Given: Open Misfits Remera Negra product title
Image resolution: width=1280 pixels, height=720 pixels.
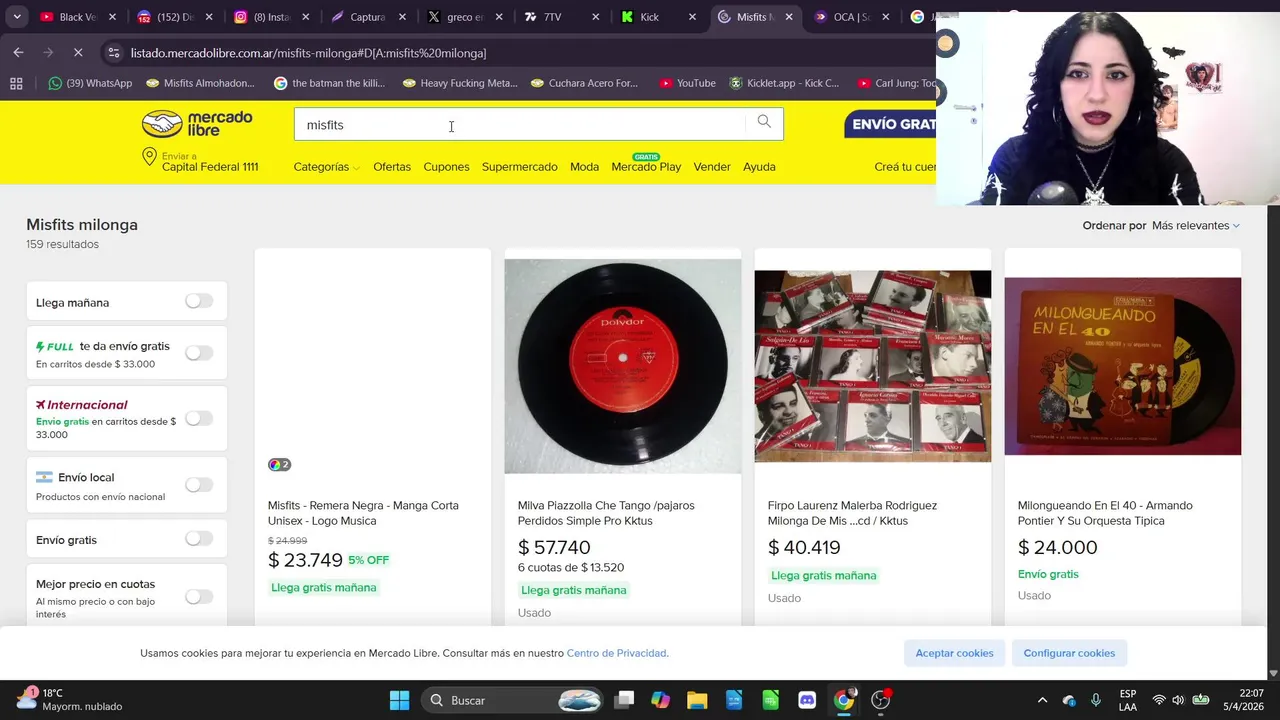Looking at the screenshot, I should pyautogui.click(x=364, y=513).
